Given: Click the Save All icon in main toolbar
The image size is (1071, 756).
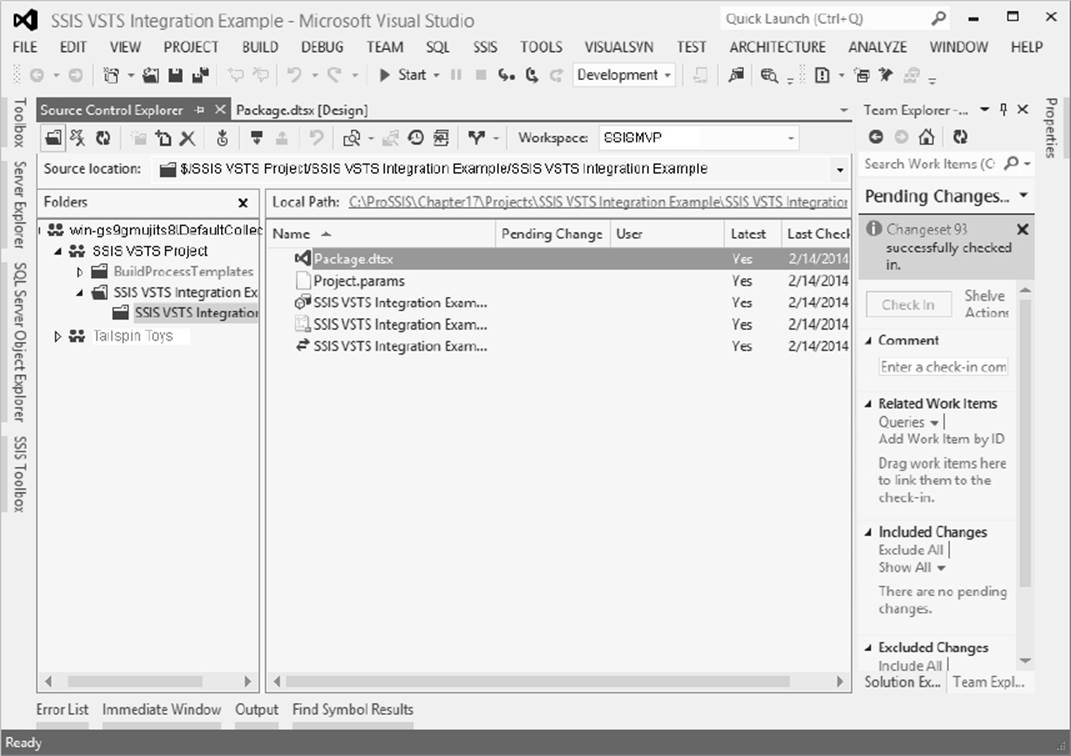Looking at the screenshot, I should pyautogui.click(x=200, y=75).
